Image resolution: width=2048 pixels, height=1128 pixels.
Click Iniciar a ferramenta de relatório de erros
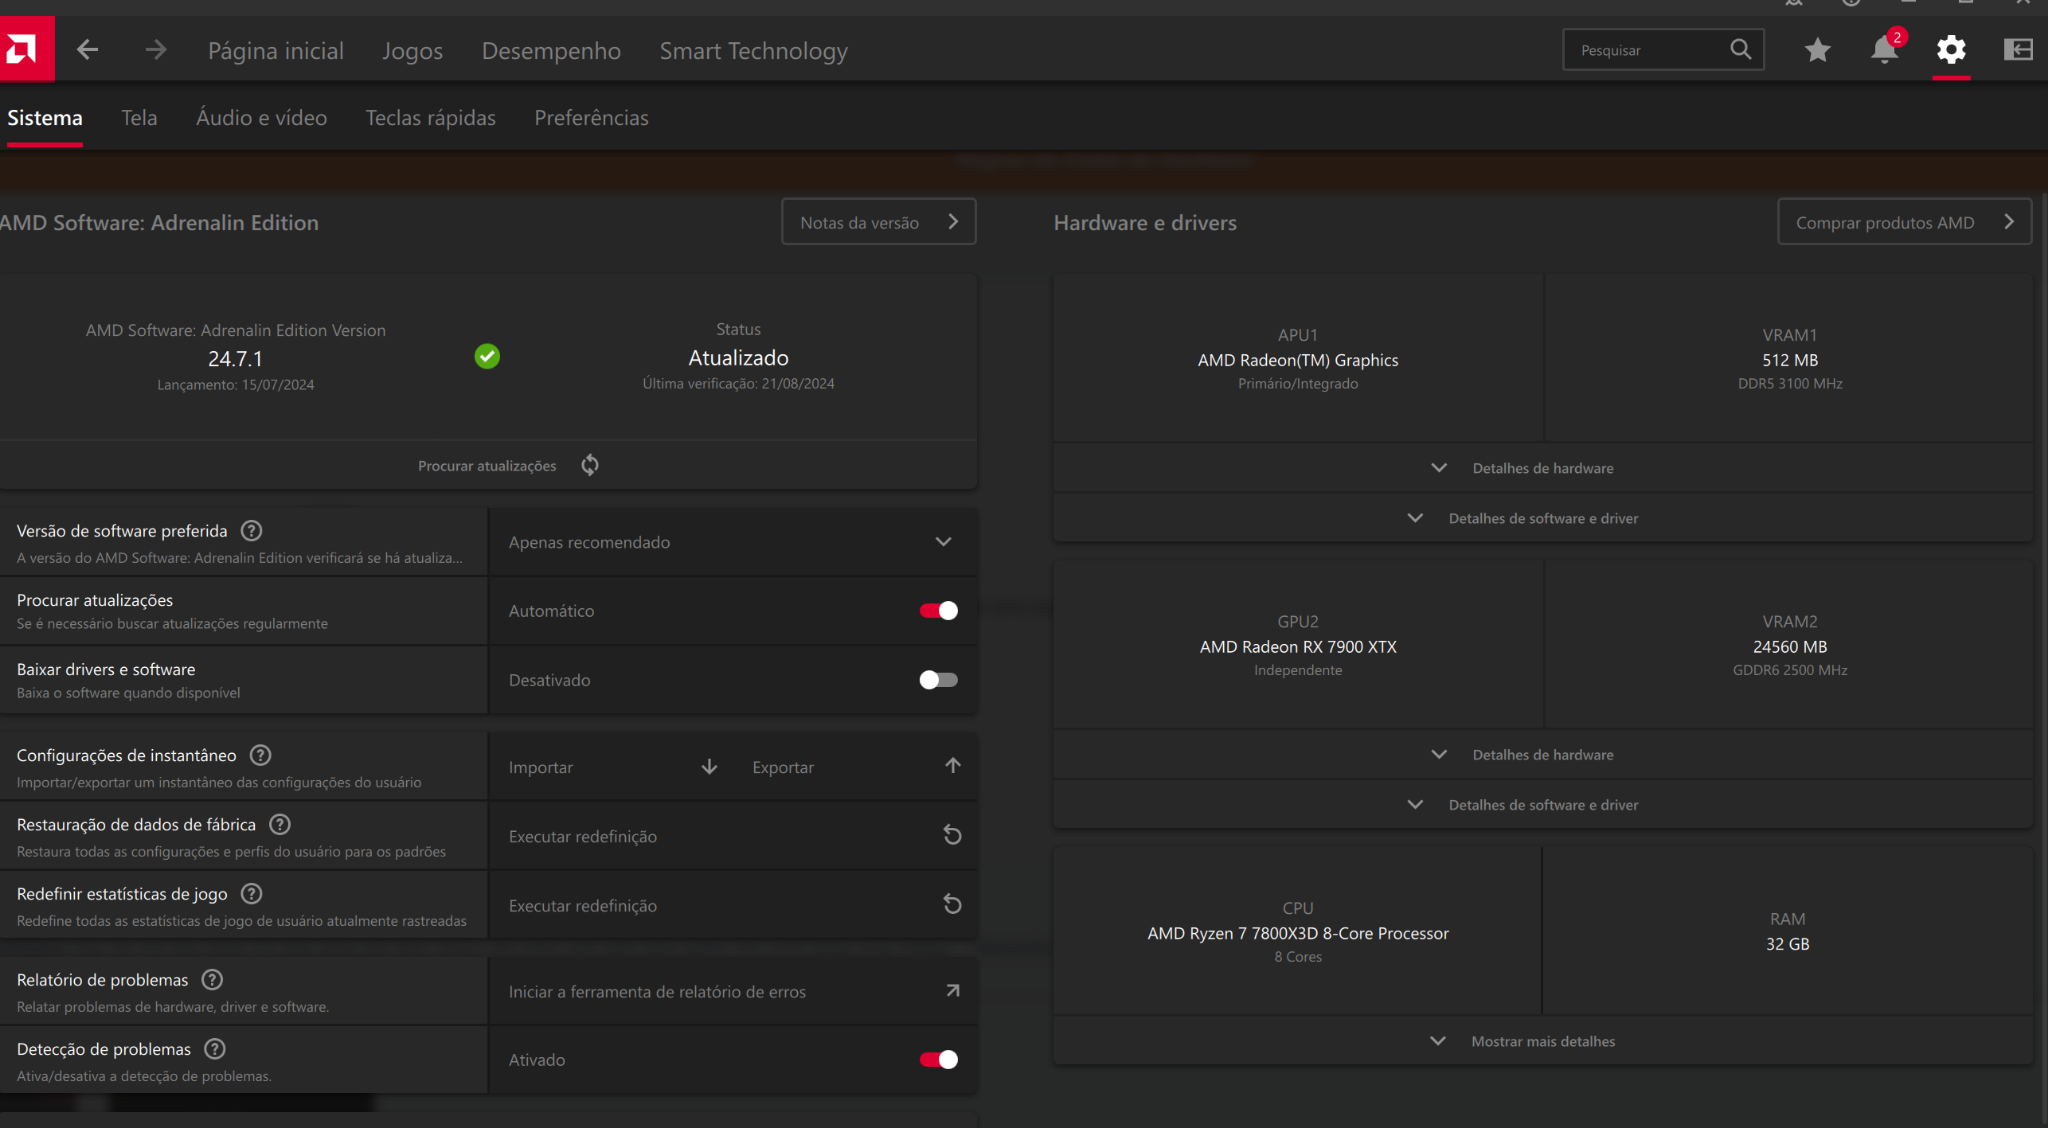[733, 992]
